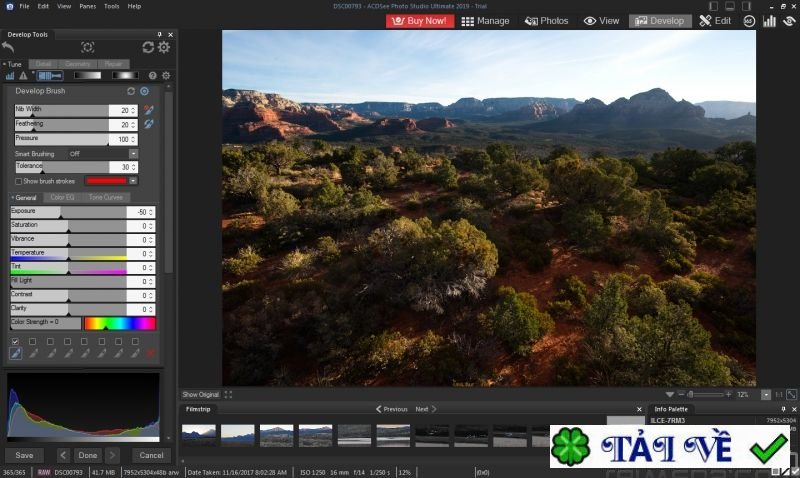Screen dimensions: 800x478
Task: Select the linear gradient tool
Action: click(88, 75)
